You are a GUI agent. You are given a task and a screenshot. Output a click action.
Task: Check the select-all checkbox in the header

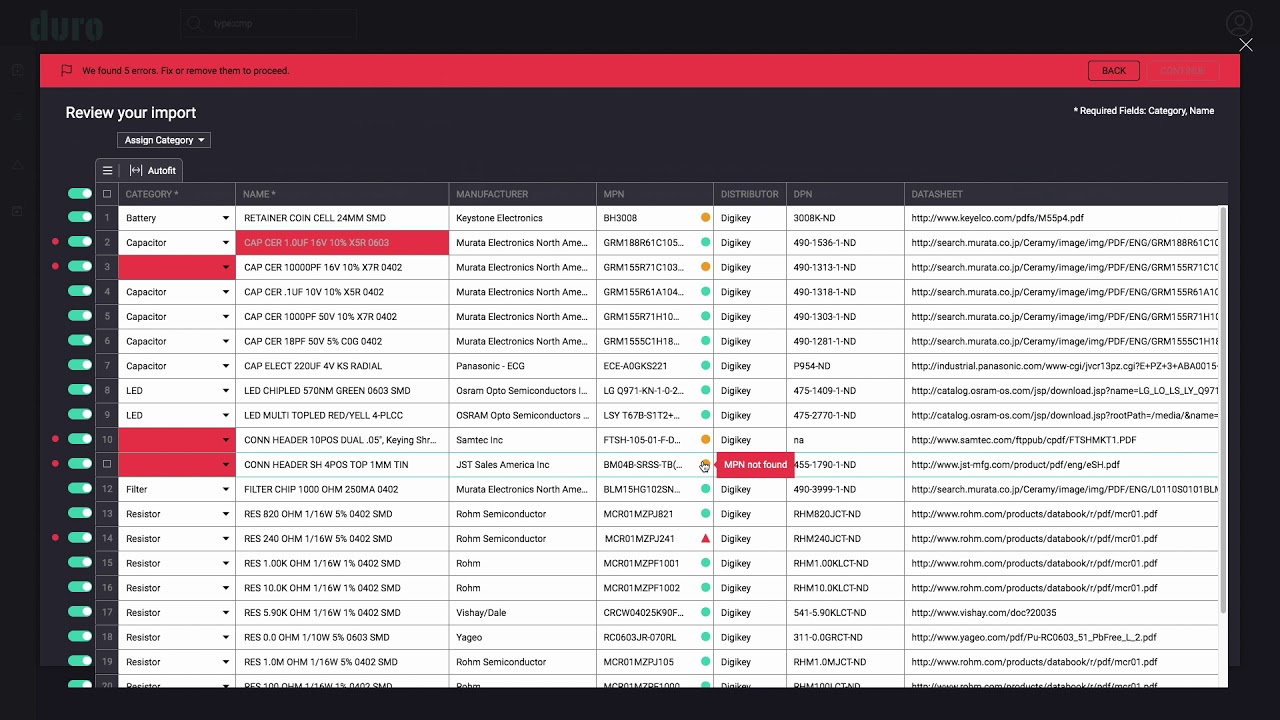tap(107, 194)
